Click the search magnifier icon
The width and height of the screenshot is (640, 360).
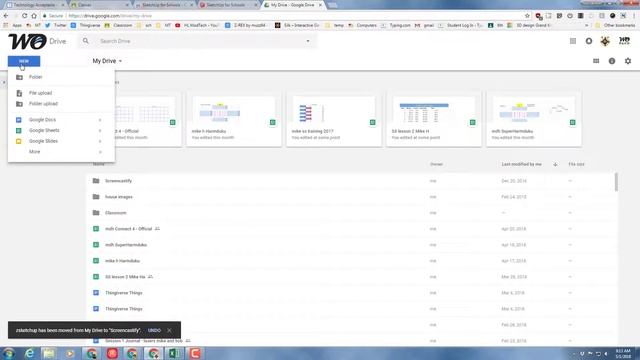click(x=86, y=41)
